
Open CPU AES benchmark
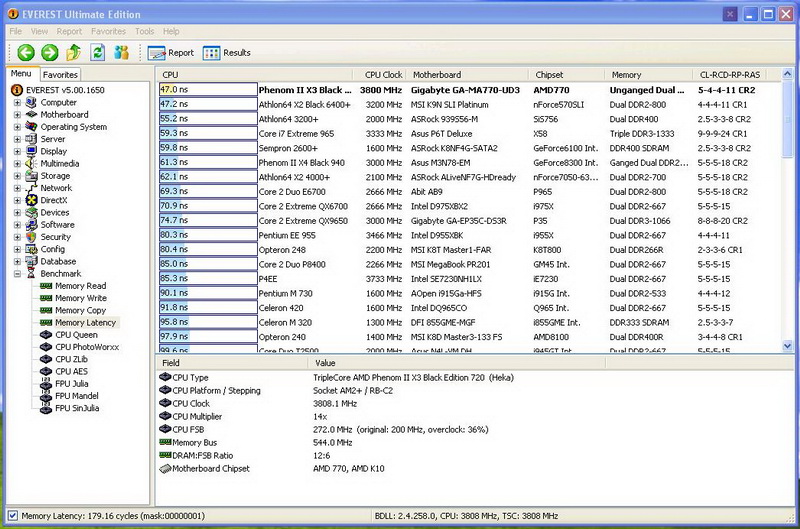click(x=71, y=371)
